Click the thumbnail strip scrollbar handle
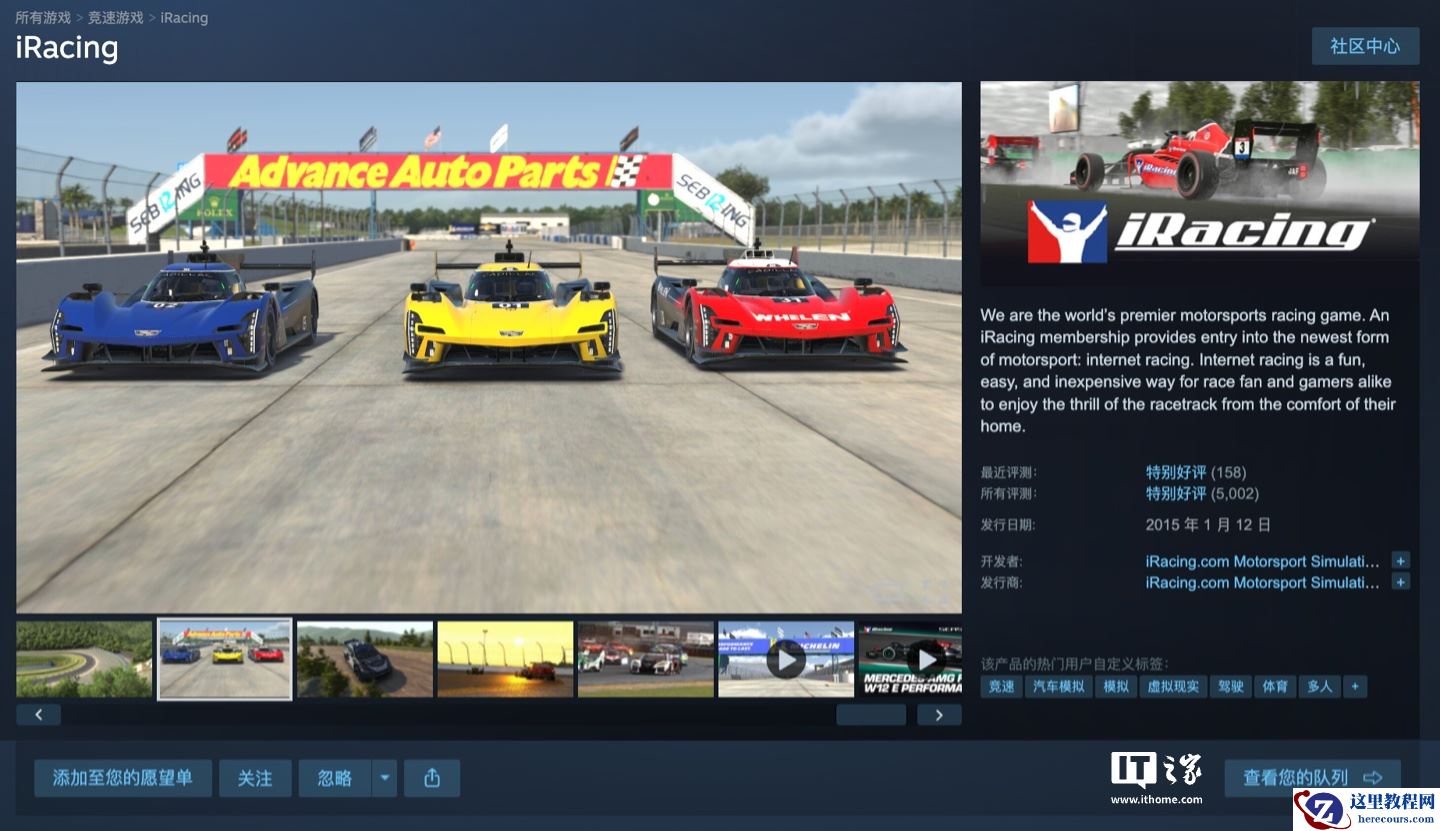1440x831 pixels. pos(871,715)
